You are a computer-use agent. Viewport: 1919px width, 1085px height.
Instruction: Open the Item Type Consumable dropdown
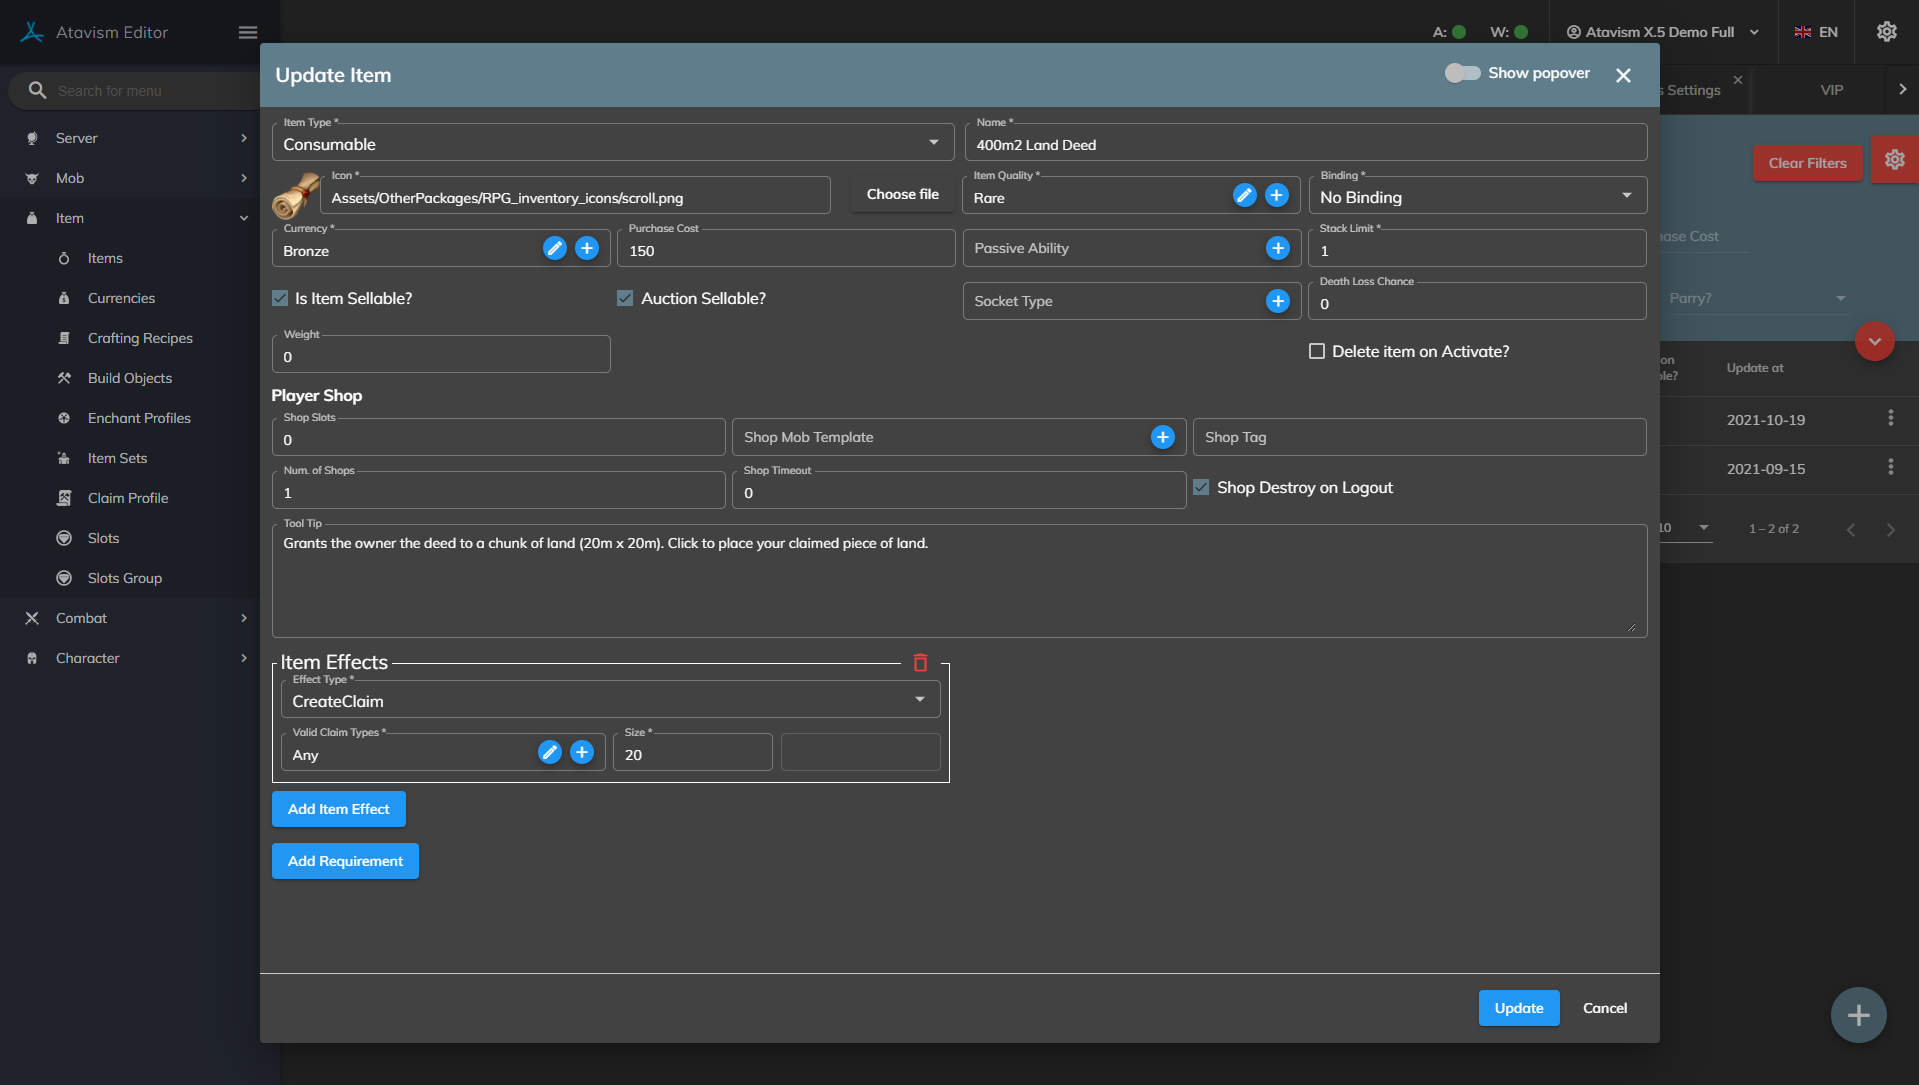[612, 144]
